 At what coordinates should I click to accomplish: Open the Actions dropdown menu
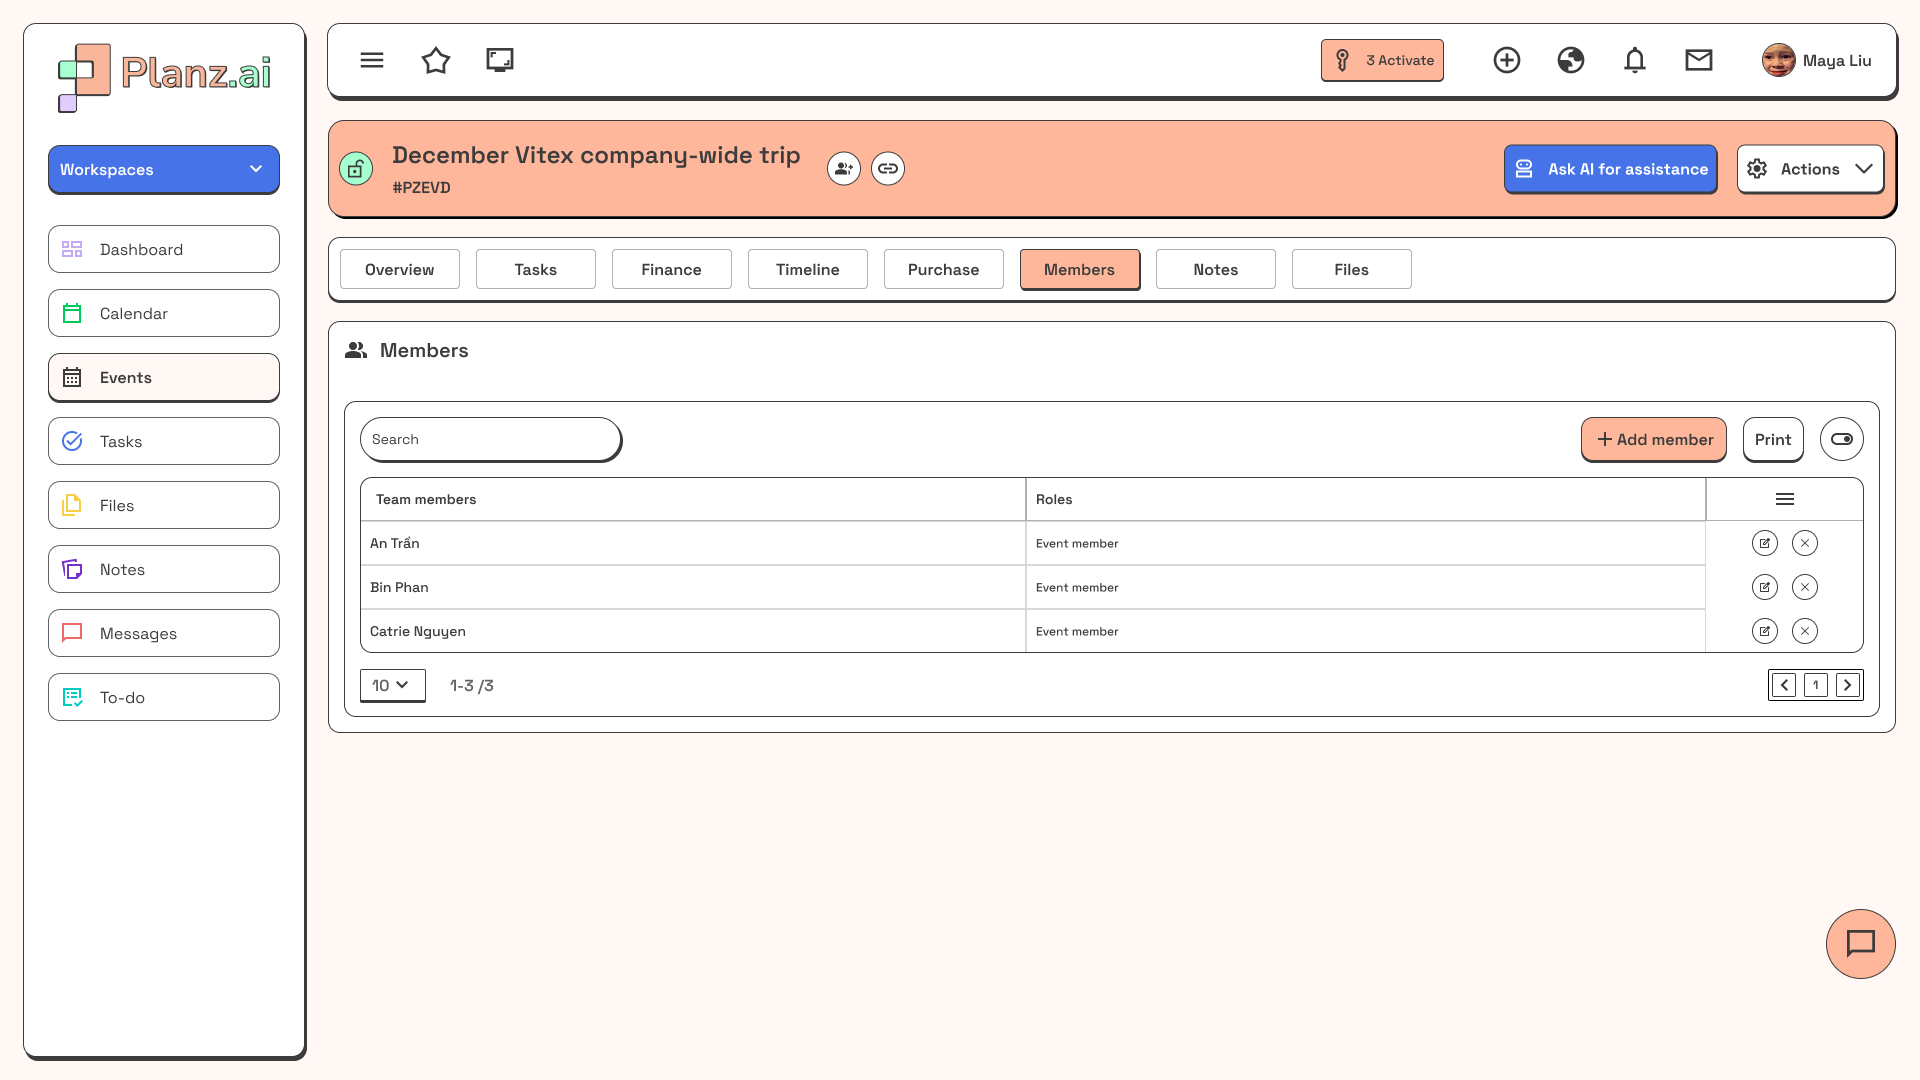coord(1810,169)
